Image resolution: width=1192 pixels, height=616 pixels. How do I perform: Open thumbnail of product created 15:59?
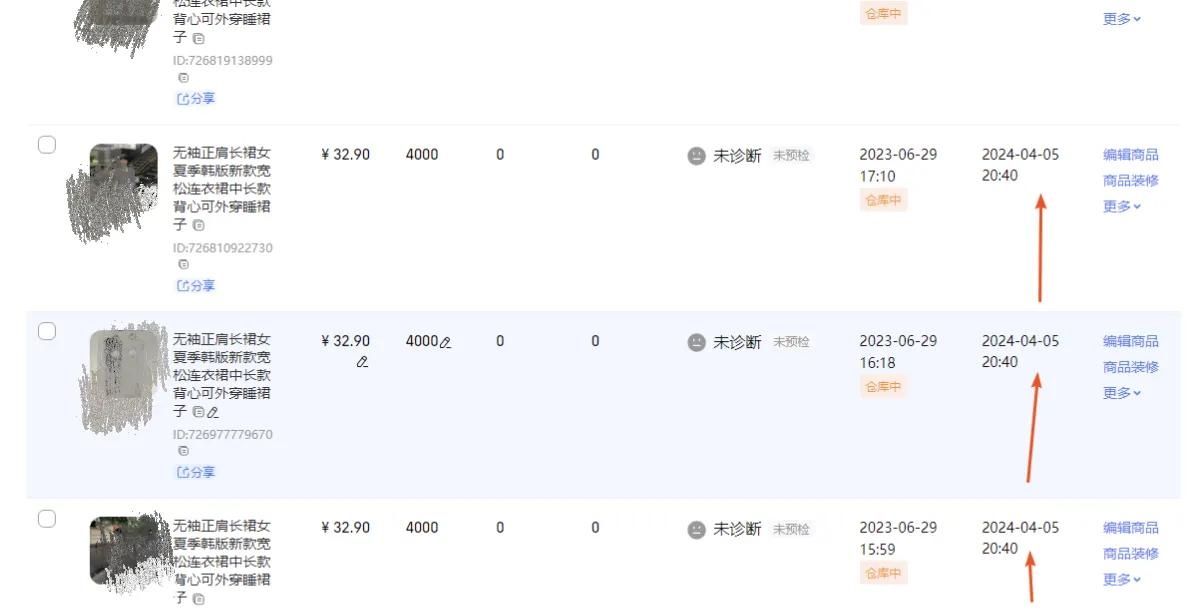click(124, 551)
